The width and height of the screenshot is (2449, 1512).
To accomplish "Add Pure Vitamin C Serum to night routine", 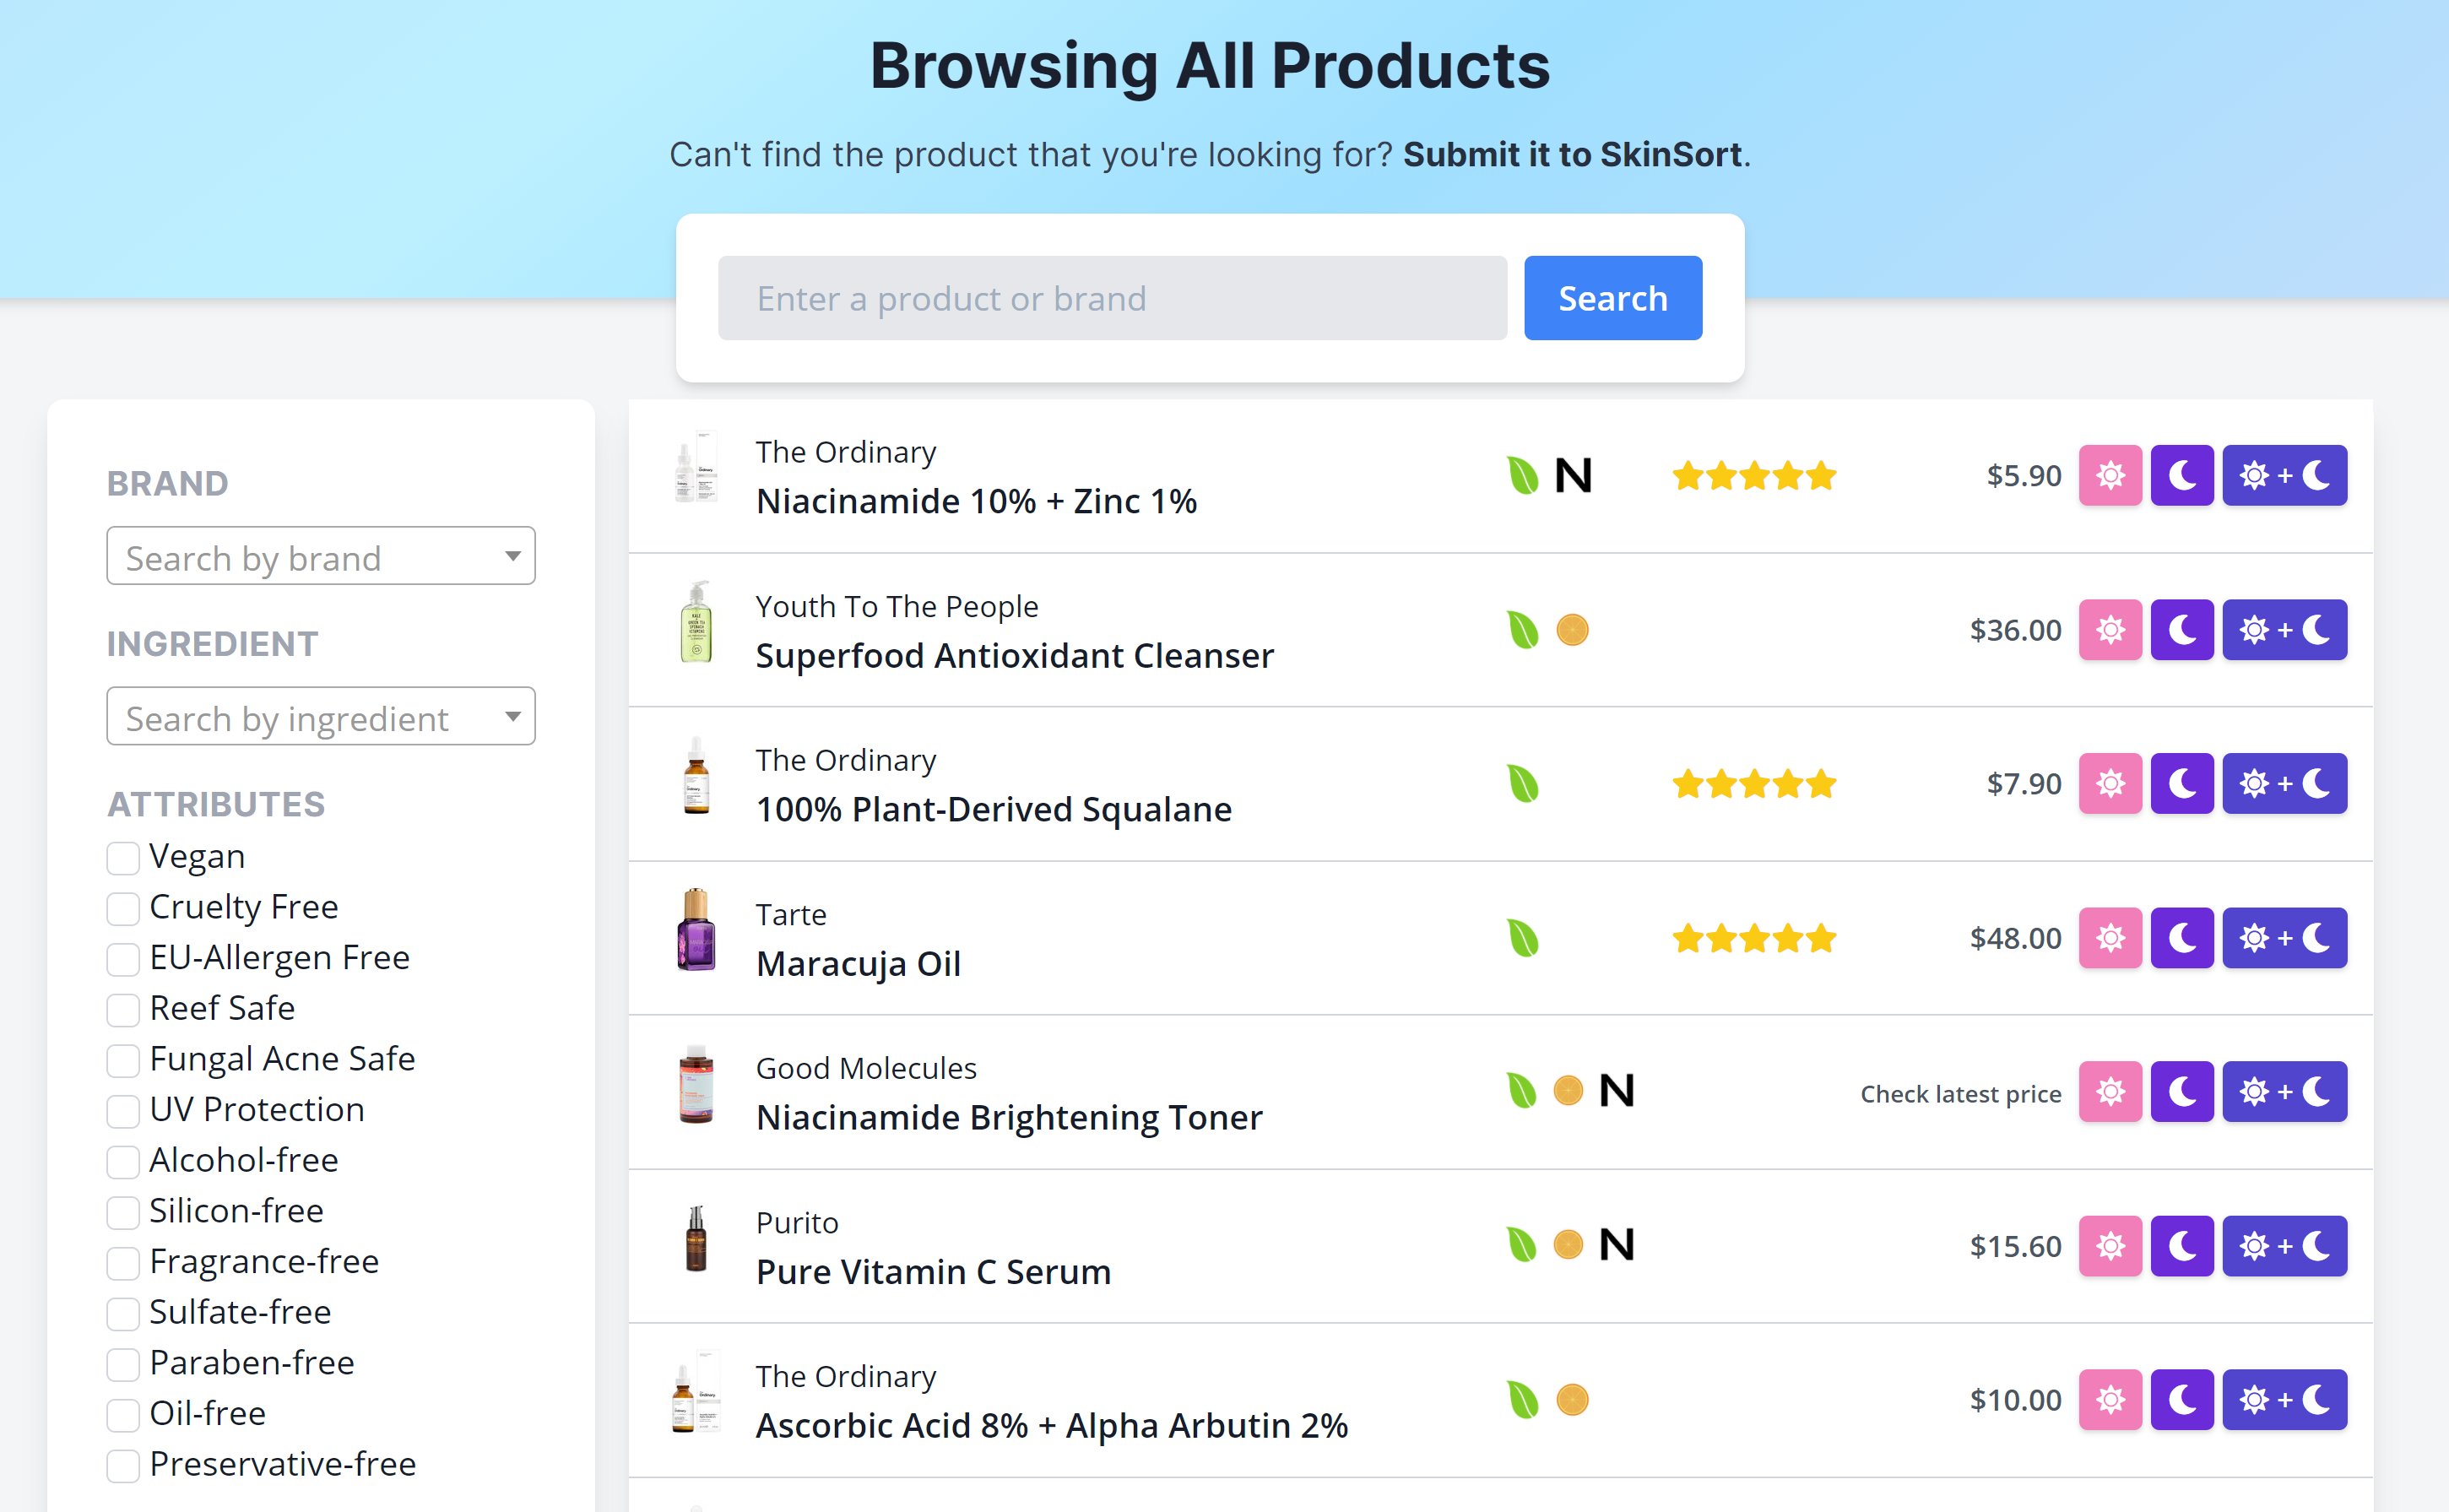I will pos(2182,1246).
